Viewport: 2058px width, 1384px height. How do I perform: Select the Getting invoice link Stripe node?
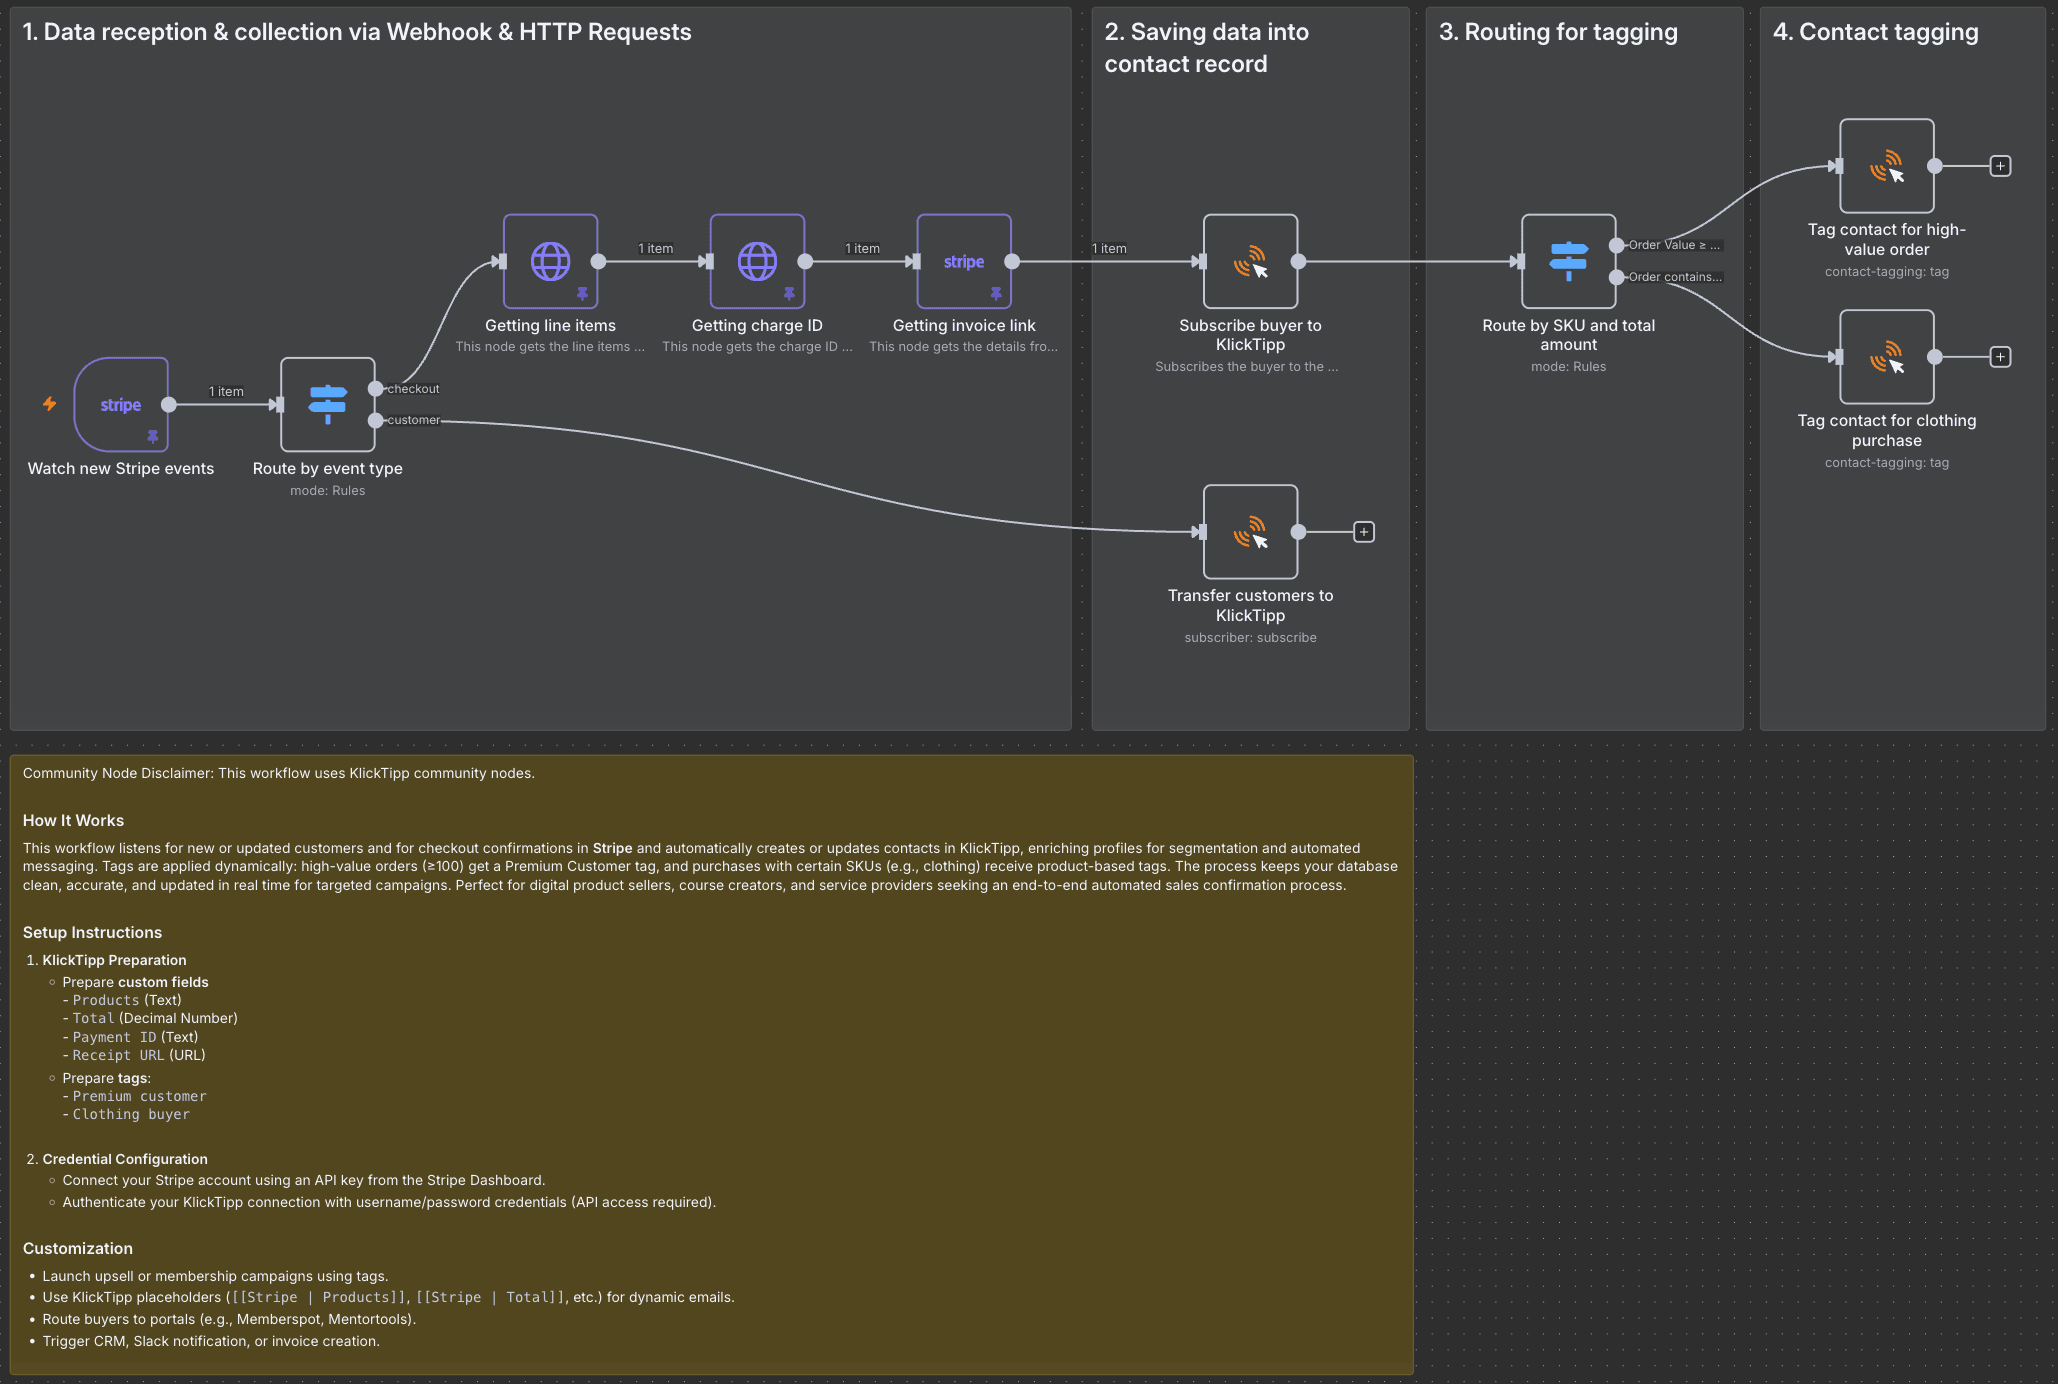pos(963,261)
